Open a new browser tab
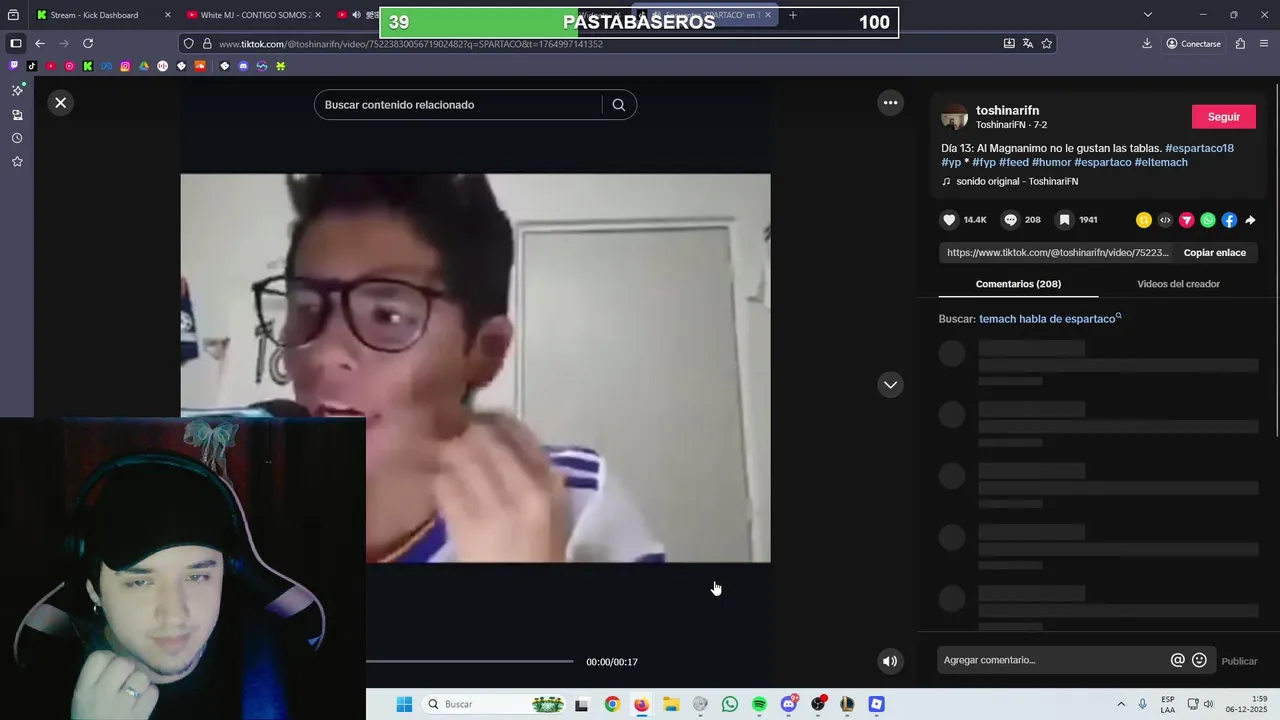This screenshot has width=1280, height=720. pyautogui.click(x=793, y=15)
